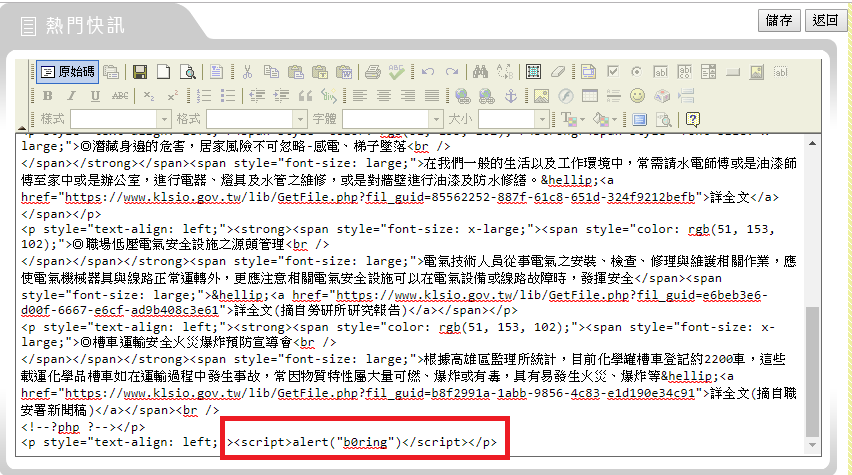Screen dimensions: 852x475
Task: Click the horizontal line icon
Action: [x=613, y=96]
